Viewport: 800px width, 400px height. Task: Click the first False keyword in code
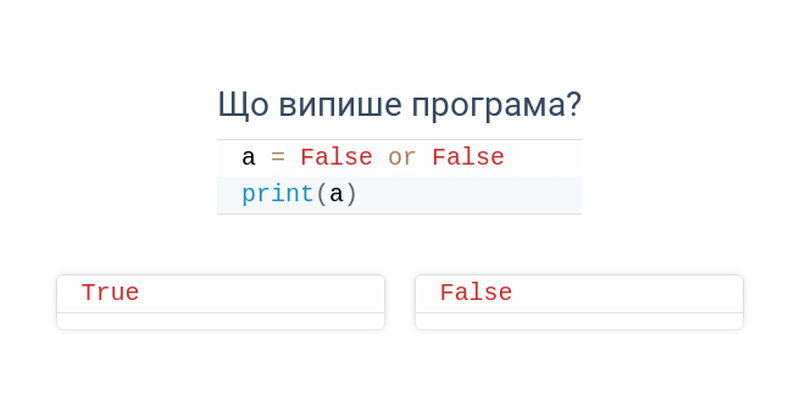pyautogui.click(x=336, y=157)
